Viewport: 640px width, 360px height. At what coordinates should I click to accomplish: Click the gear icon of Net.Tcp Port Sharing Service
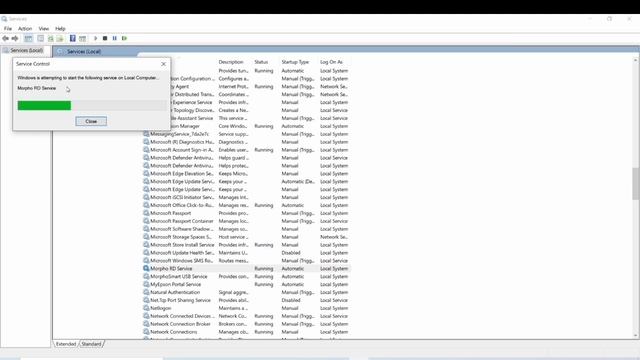(x=146, y=300)
